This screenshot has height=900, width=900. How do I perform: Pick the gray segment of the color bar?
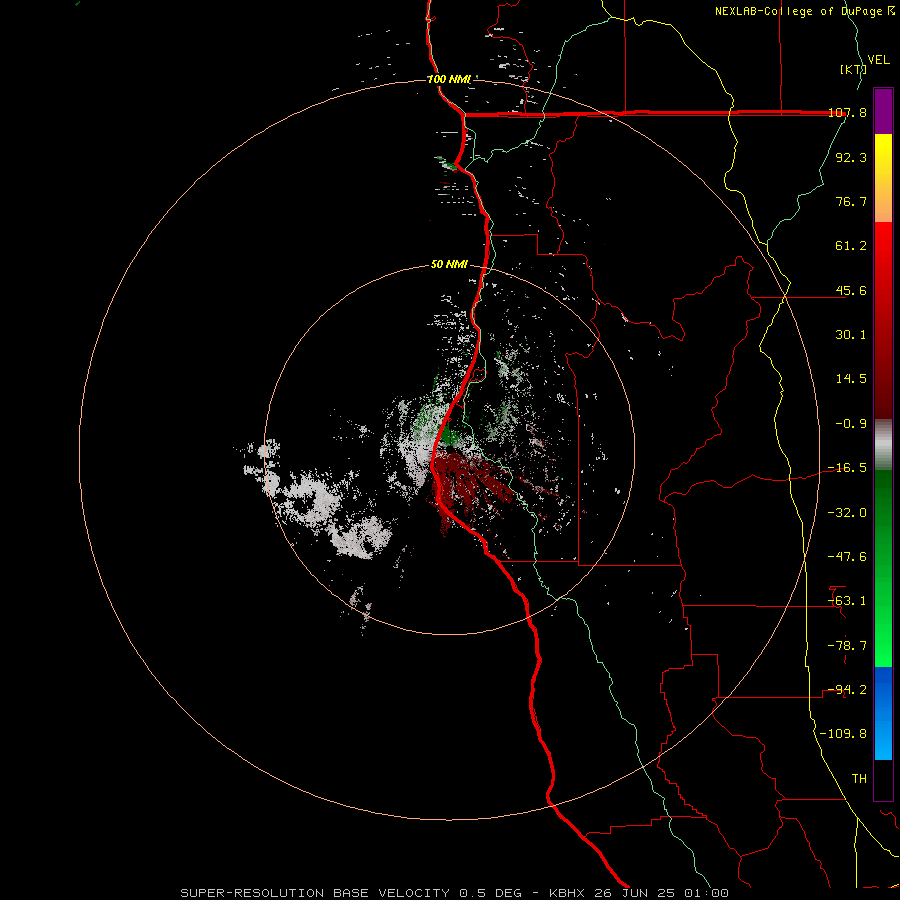point(883,445)
